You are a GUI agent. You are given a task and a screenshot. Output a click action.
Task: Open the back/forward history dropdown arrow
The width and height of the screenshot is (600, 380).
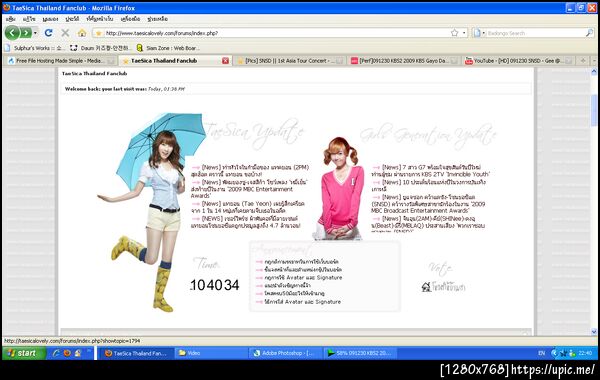(x=35, y=33)
